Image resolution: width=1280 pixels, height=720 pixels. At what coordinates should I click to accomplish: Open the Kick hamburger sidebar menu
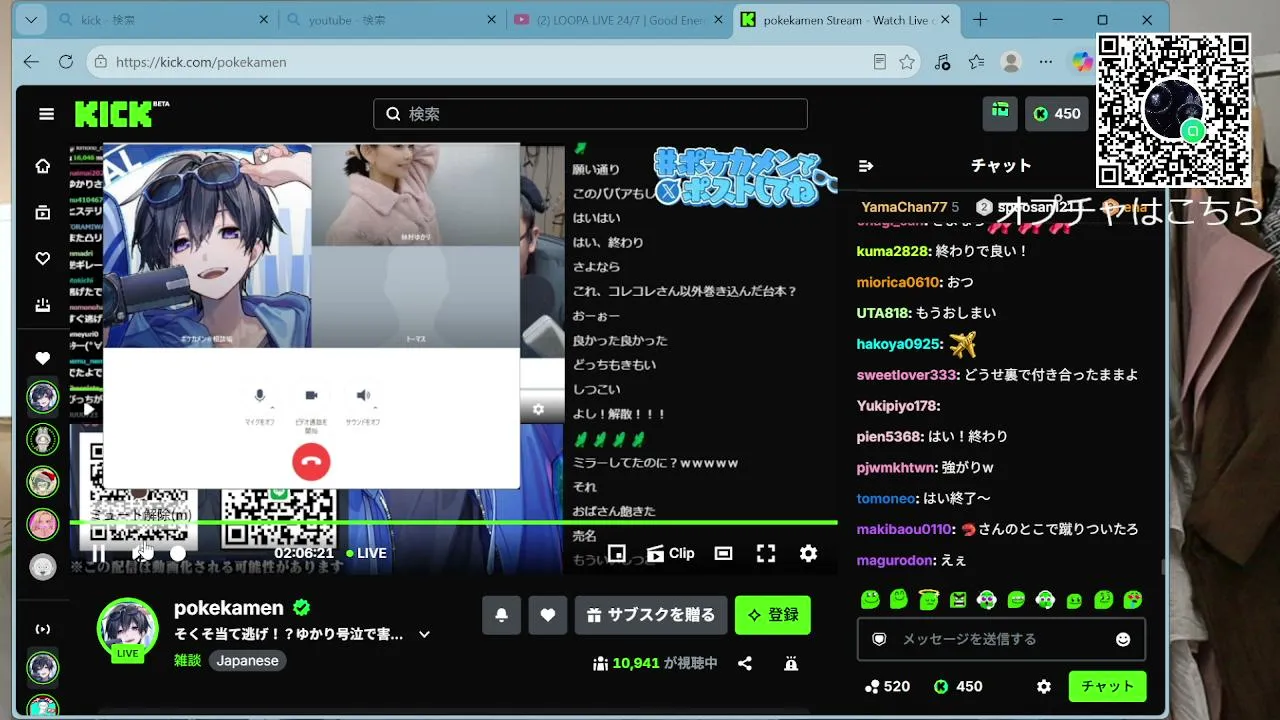click(x=46, y=114)
